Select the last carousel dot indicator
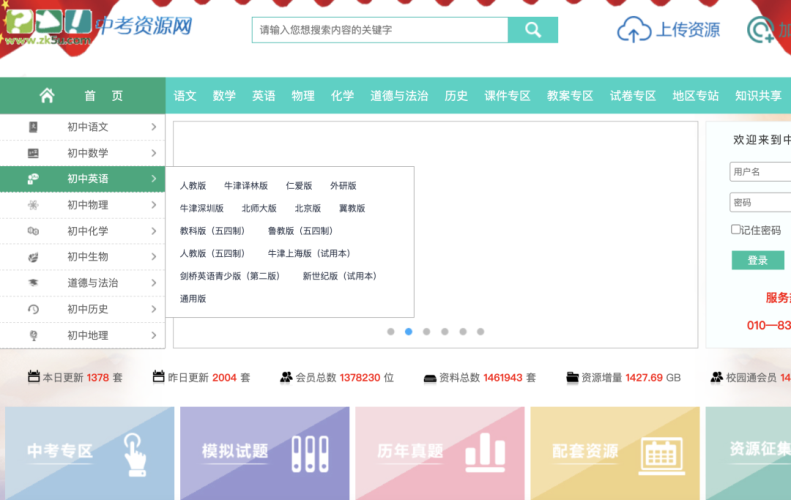This screenshot has width=791, height=500. 480,331
